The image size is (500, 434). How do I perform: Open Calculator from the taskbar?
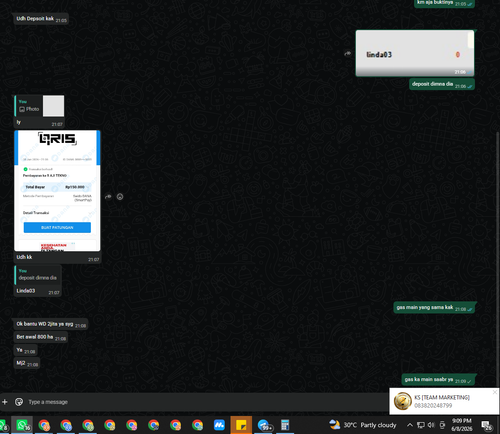(x=285, y=425)
